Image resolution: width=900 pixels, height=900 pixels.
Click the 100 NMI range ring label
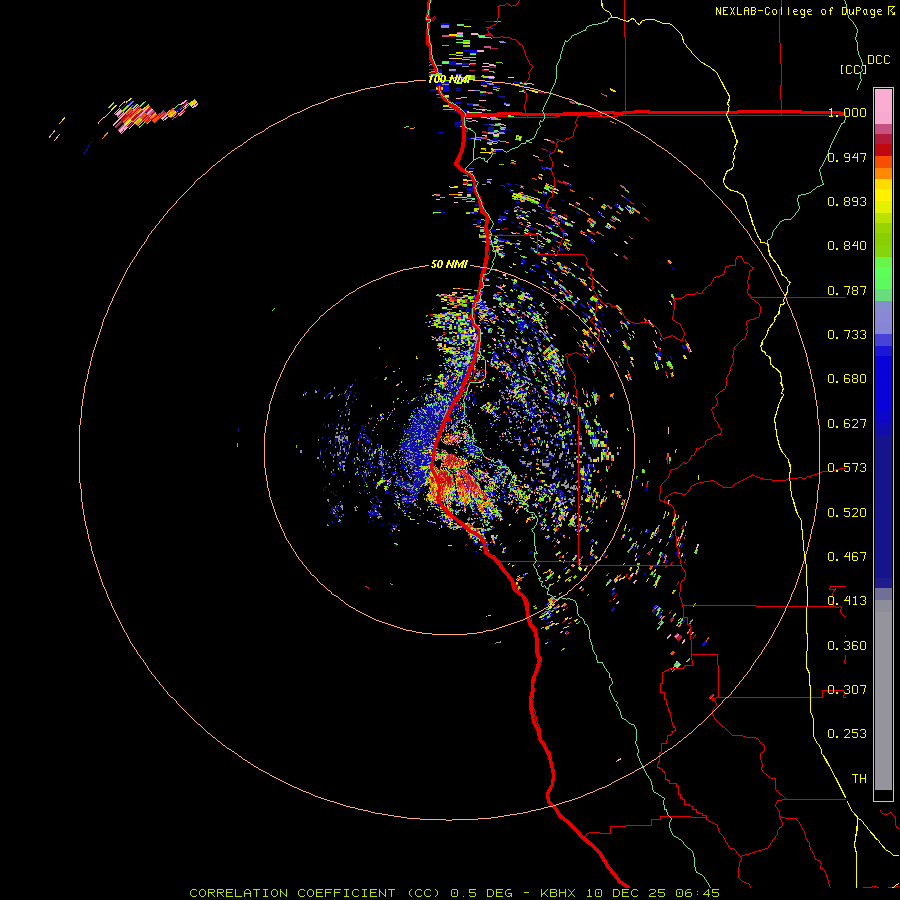tap(450, 79)
